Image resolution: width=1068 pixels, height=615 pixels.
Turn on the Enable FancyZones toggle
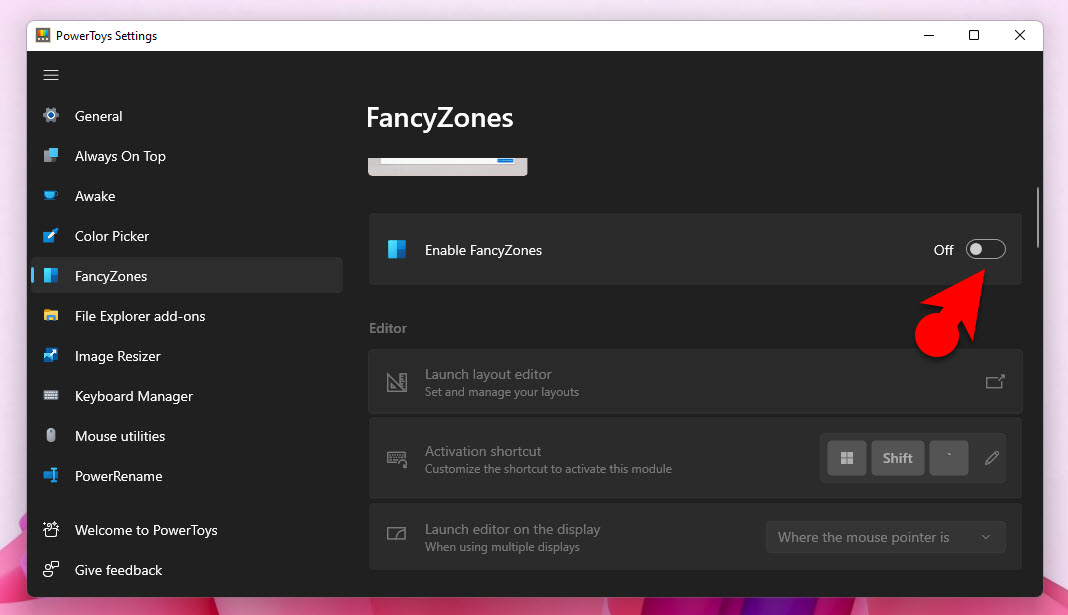pyautogui.click(x=986, y=249)
